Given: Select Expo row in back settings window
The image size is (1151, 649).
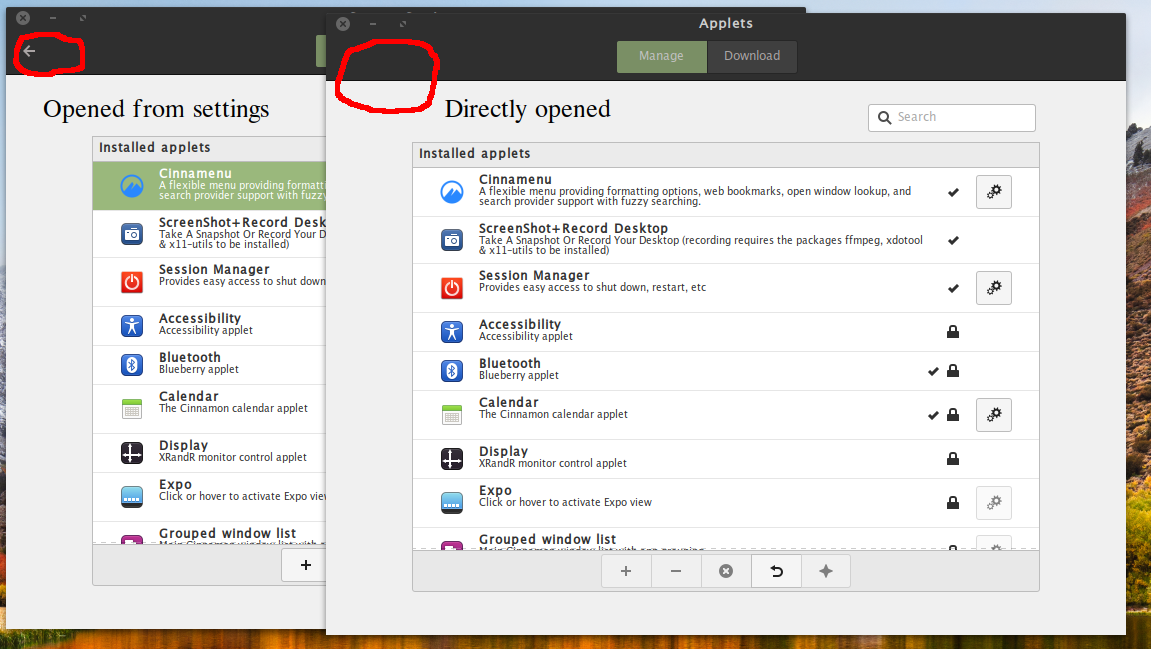Looking at the screenshot, I should pos(209,497).
